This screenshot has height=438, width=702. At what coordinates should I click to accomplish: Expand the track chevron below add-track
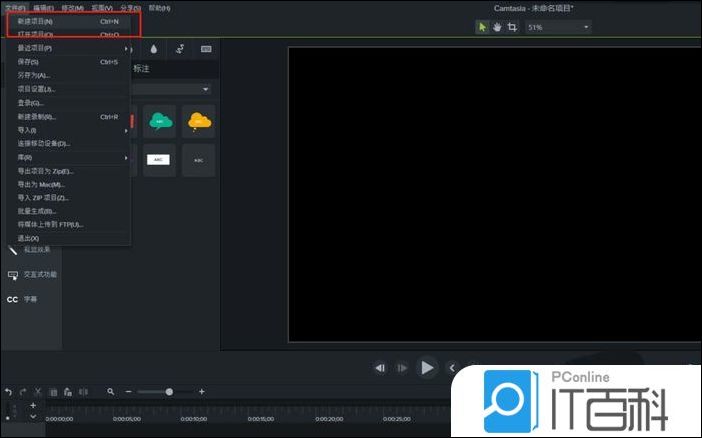33,417
